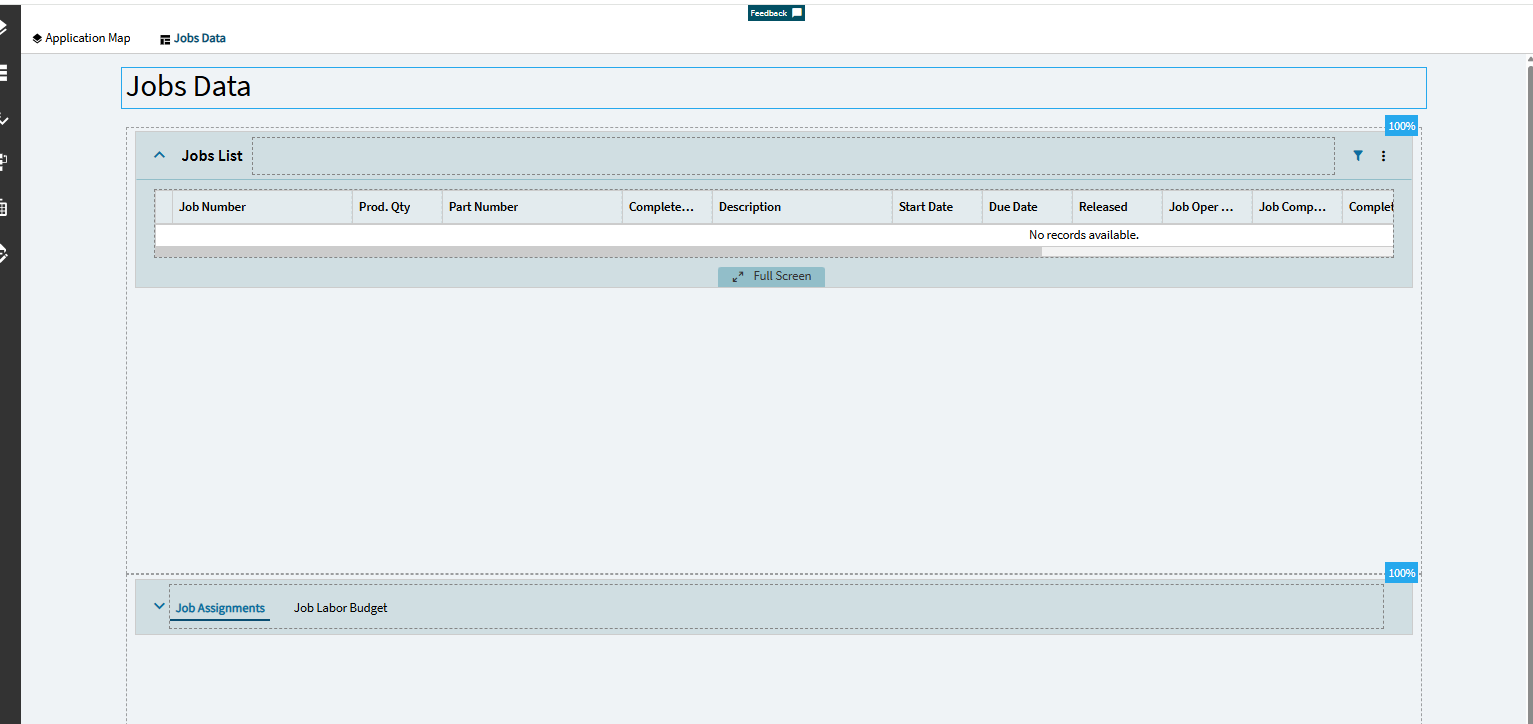The image size is (1533, 724).
Task: Click the Part Number column header
Action: (x=532, y=207)
